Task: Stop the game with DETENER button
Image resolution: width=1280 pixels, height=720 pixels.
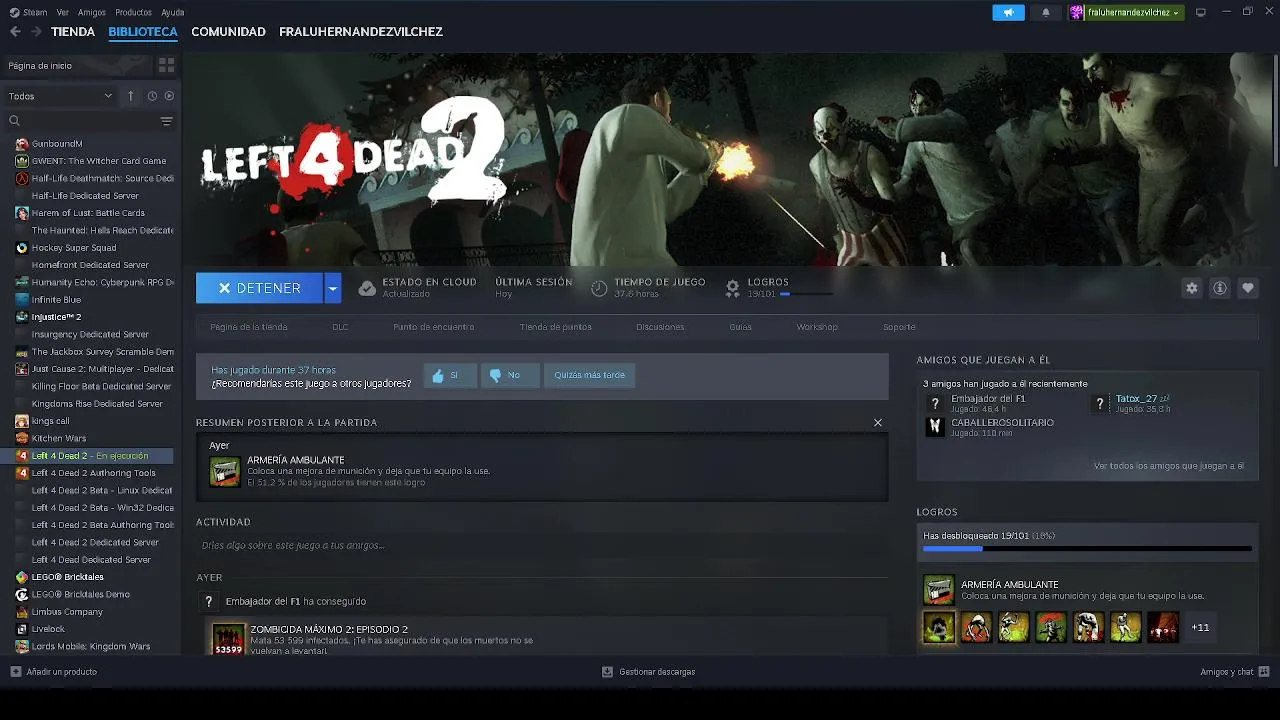Action: coord(259,288)
